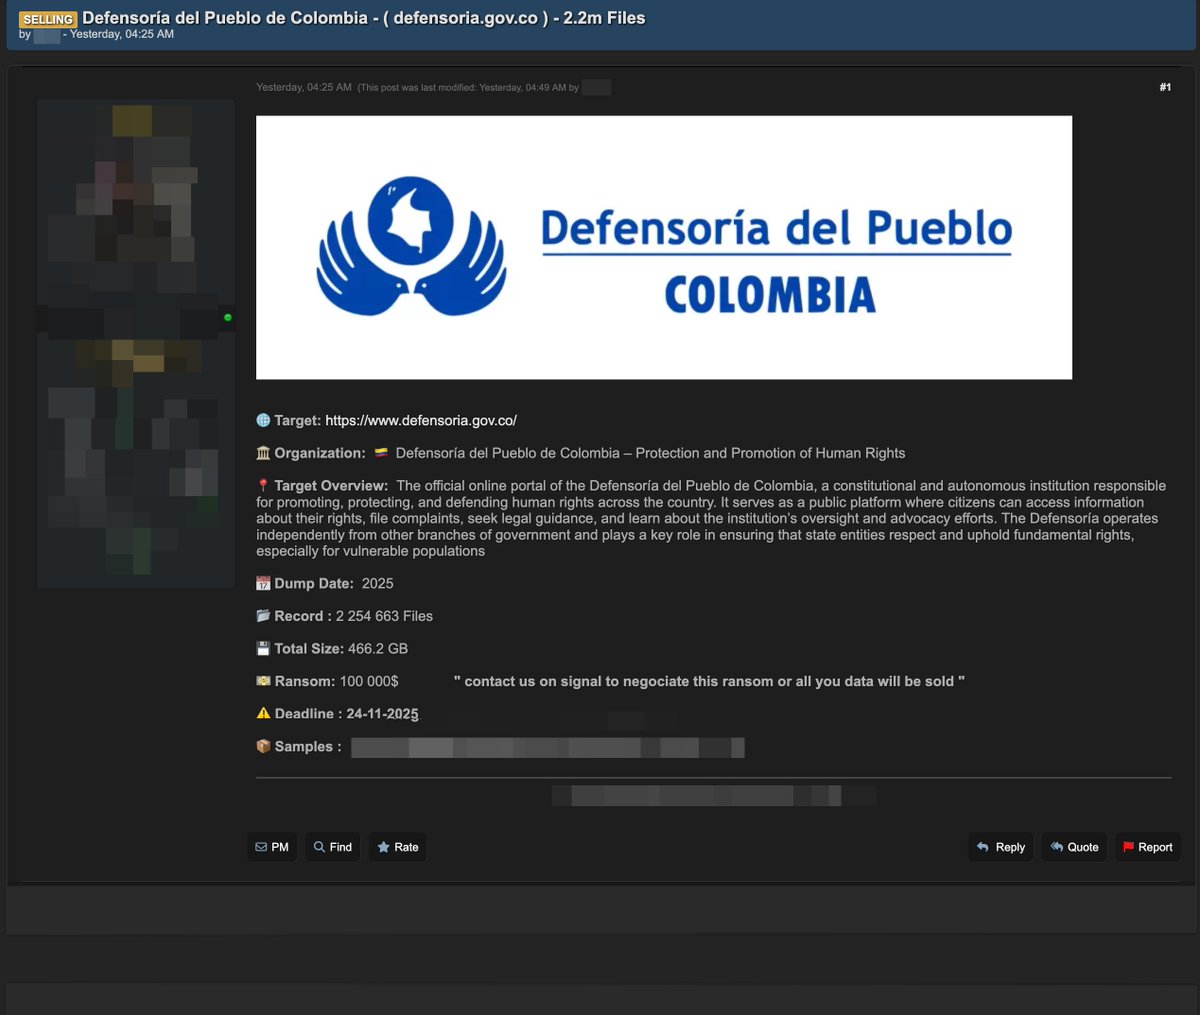Image resolution: width=1200 pixels, height=1015 pixels.
Task: Click the pin icon beside Target Overview
Action: coord(263,485)
